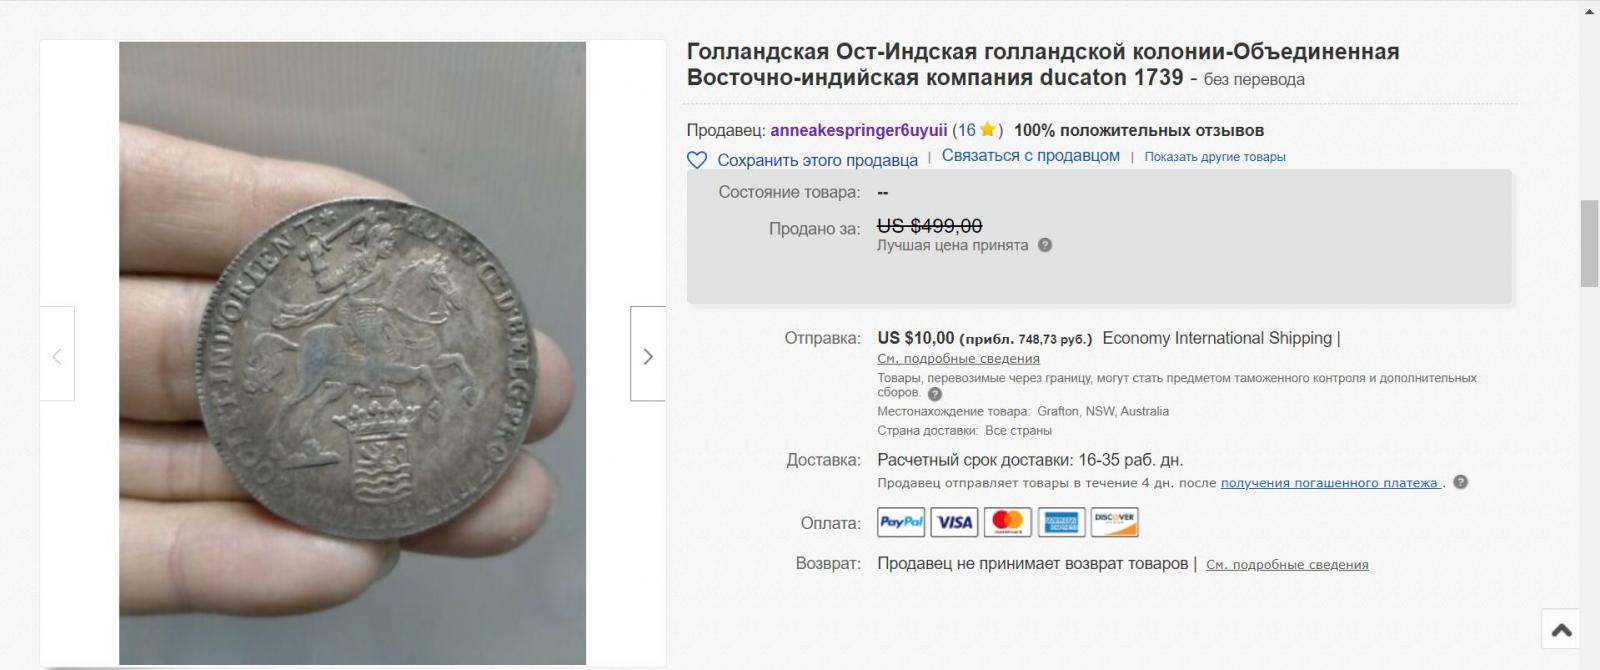Image resolution: width=1600 pixels, height=670 pixels.
Task: Select the Mastercard payment icon
Action: point(1008,522)
